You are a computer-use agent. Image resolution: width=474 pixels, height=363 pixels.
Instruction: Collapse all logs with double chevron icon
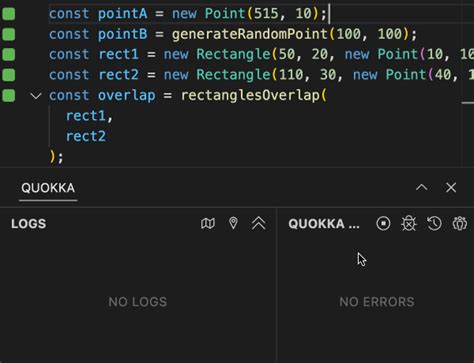259,223
